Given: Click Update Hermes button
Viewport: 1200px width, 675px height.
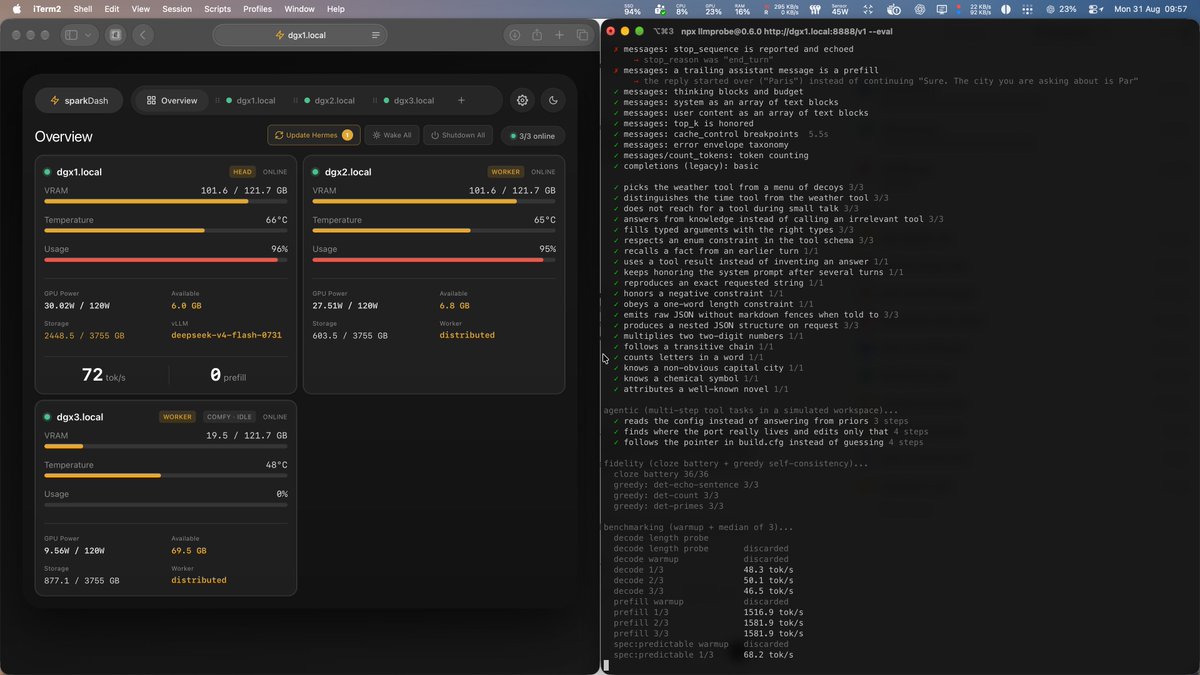Looking at the screenshot, I should pyautogui.click(x=313, y=135).
